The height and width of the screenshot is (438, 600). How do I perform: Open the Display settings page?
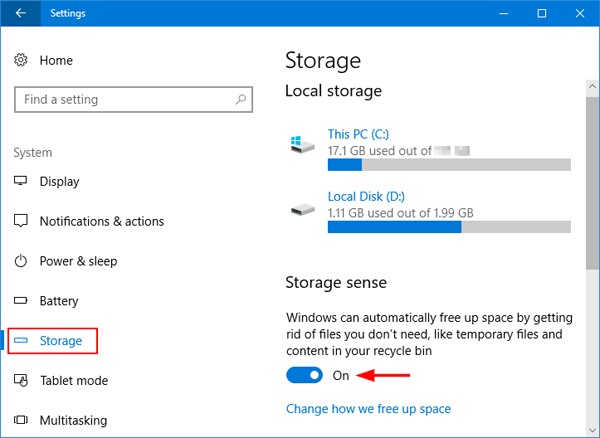coord(59,182)
